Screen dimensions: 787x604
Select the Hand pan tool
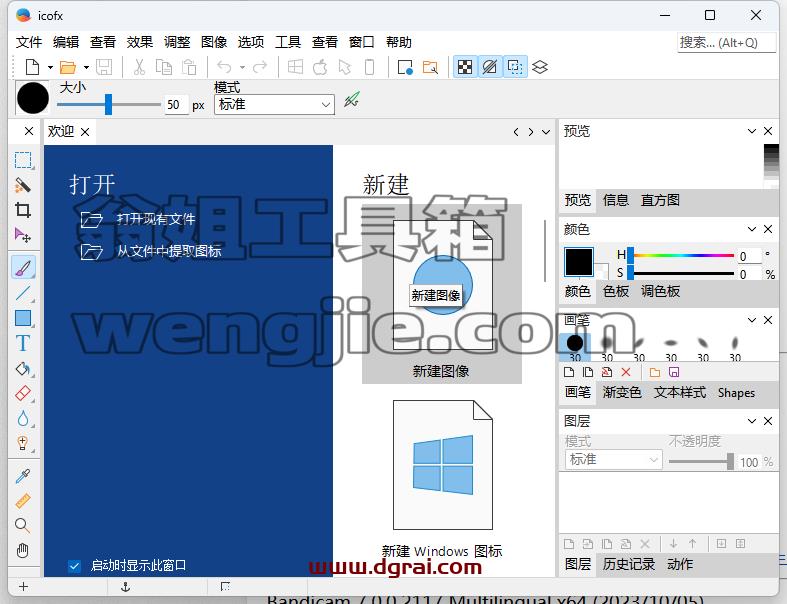(23, 551)
